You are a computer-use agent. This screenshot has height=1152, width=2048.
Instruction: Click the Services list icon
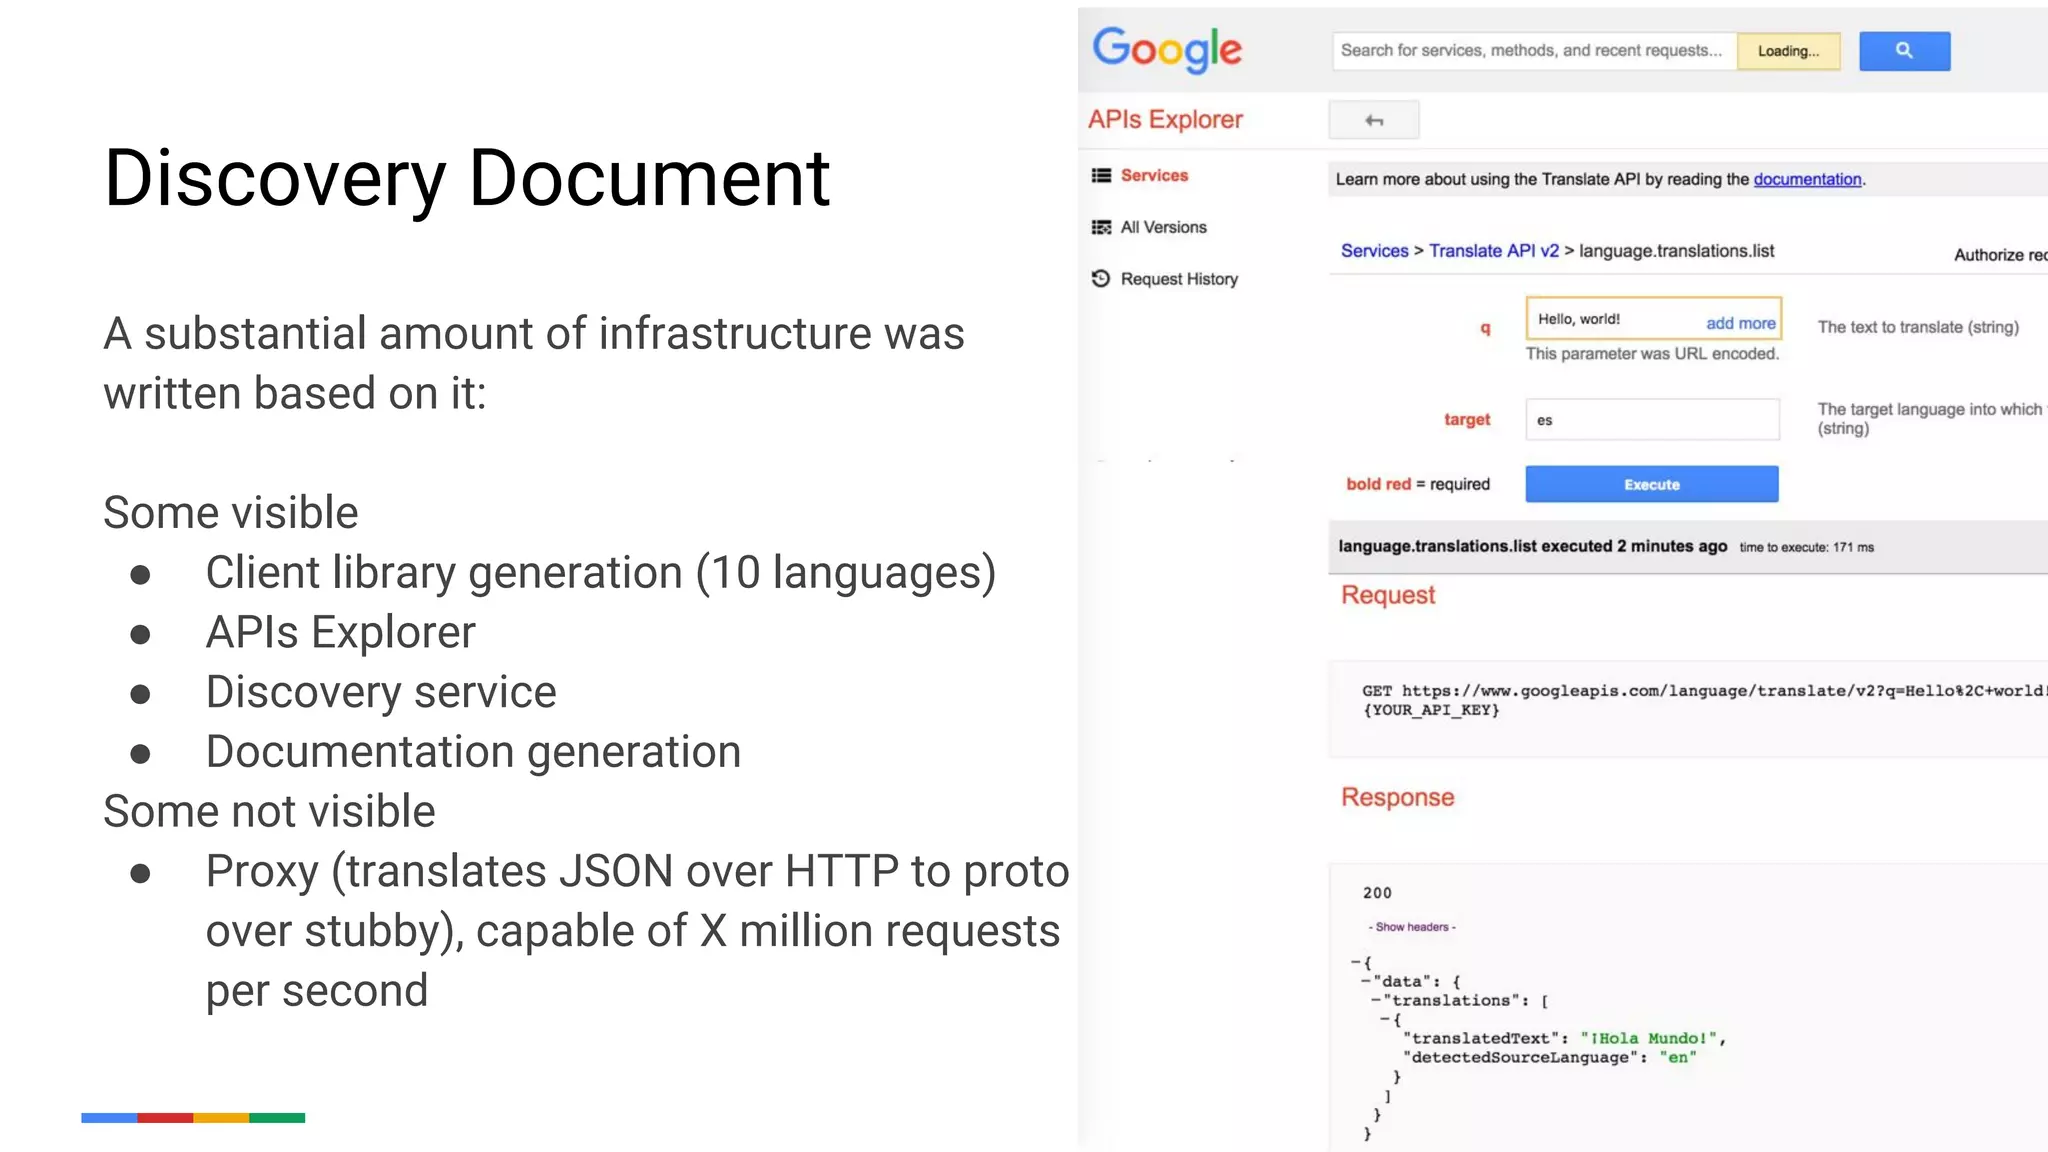[x=1101, y=175]
